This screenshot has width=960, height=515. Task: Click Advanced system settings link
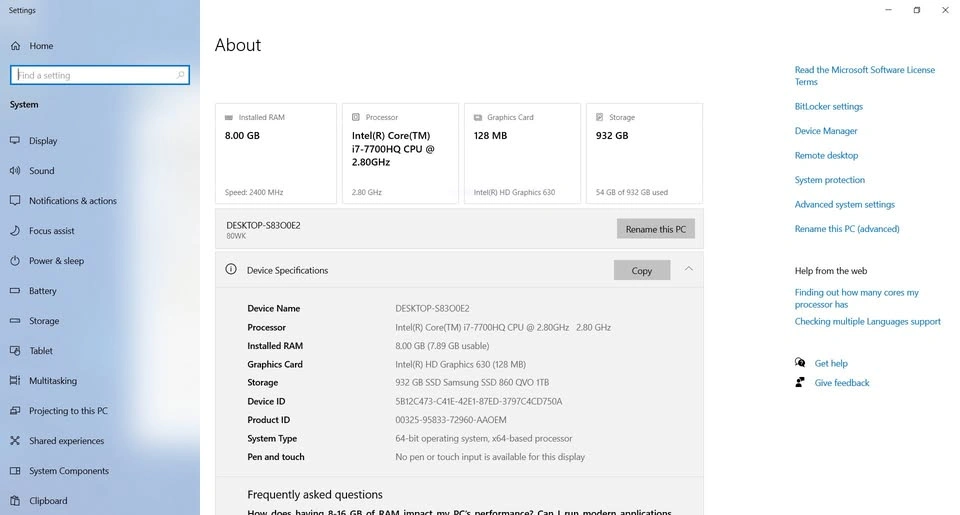click(844, 204)
